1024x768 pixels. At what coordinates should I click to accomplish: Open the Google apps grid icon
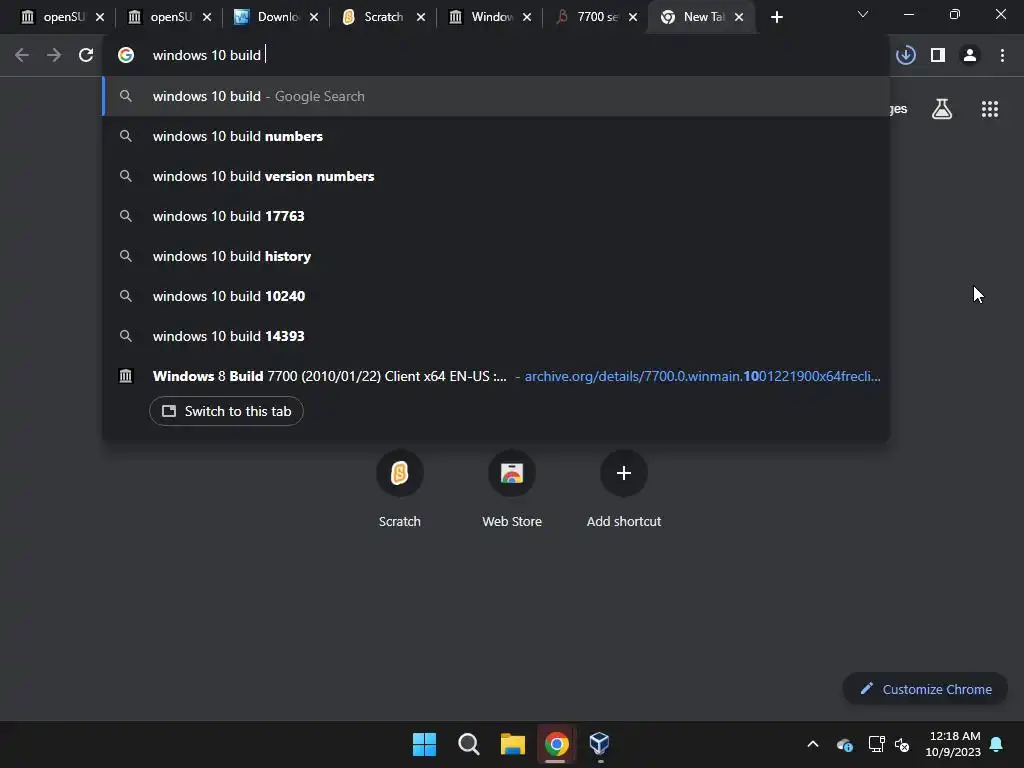pos(990,109)
